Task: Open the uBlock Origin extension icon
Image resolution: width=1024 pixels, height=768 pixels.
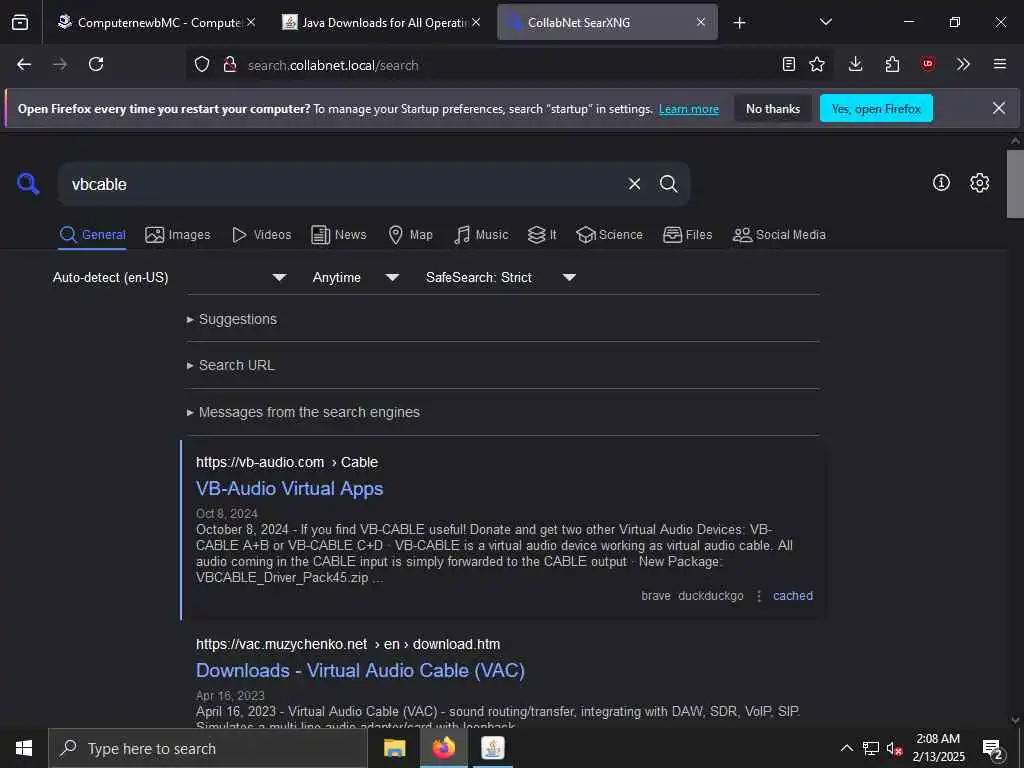Action: point(927,64)
